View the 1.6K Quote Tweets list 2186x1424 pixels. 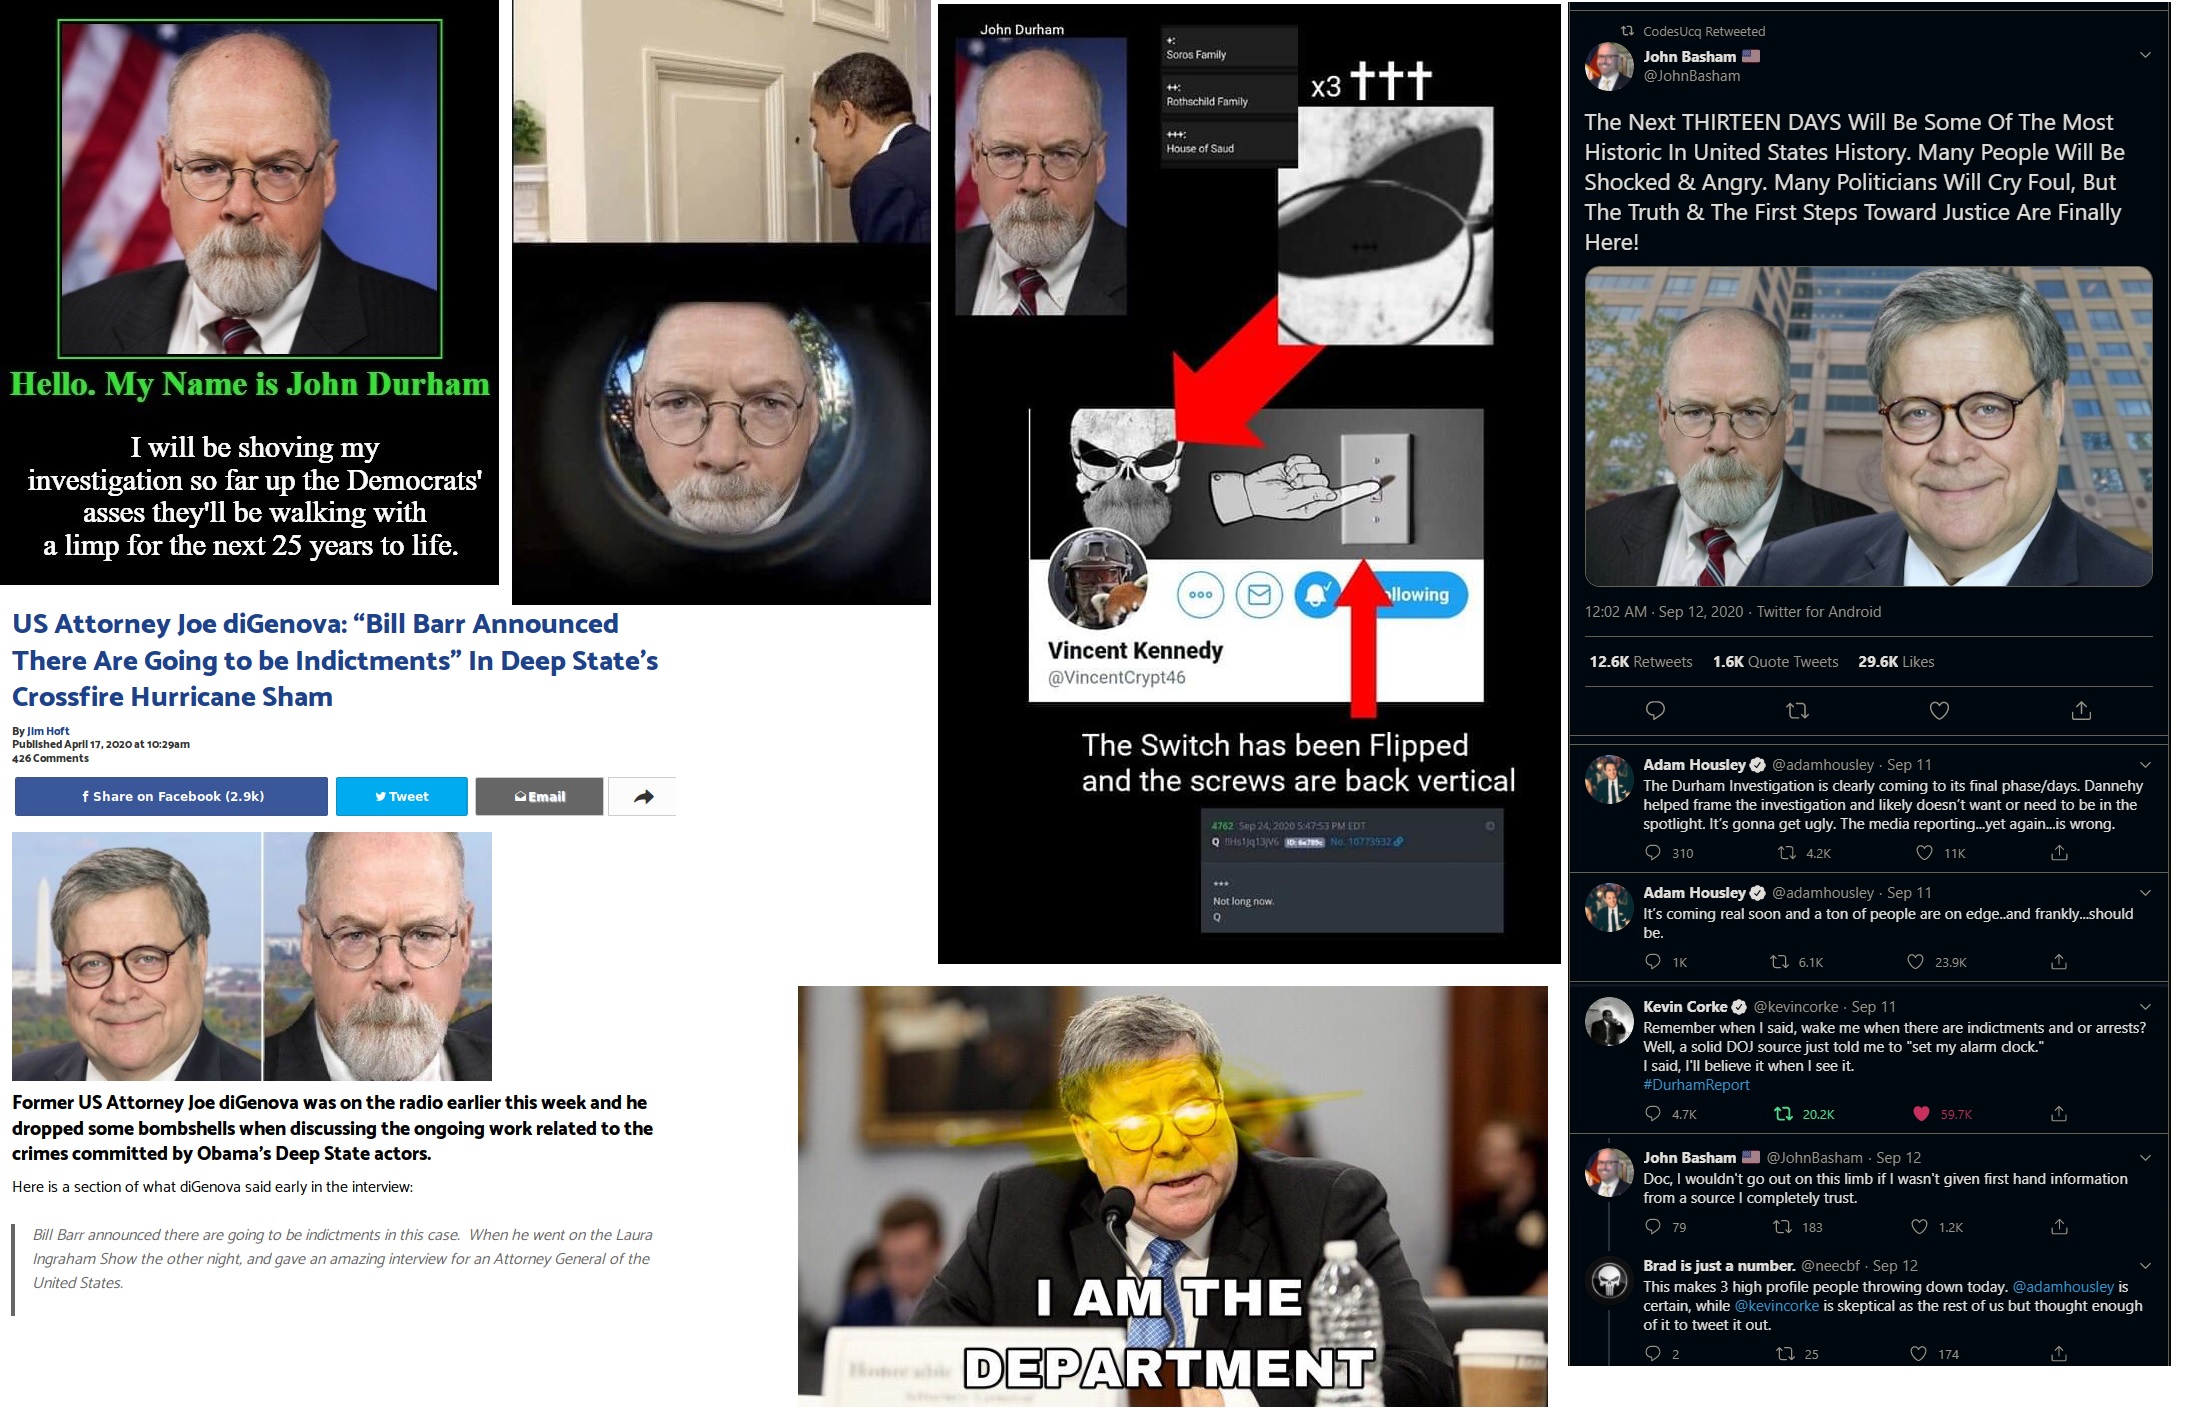click(1775, 662)
